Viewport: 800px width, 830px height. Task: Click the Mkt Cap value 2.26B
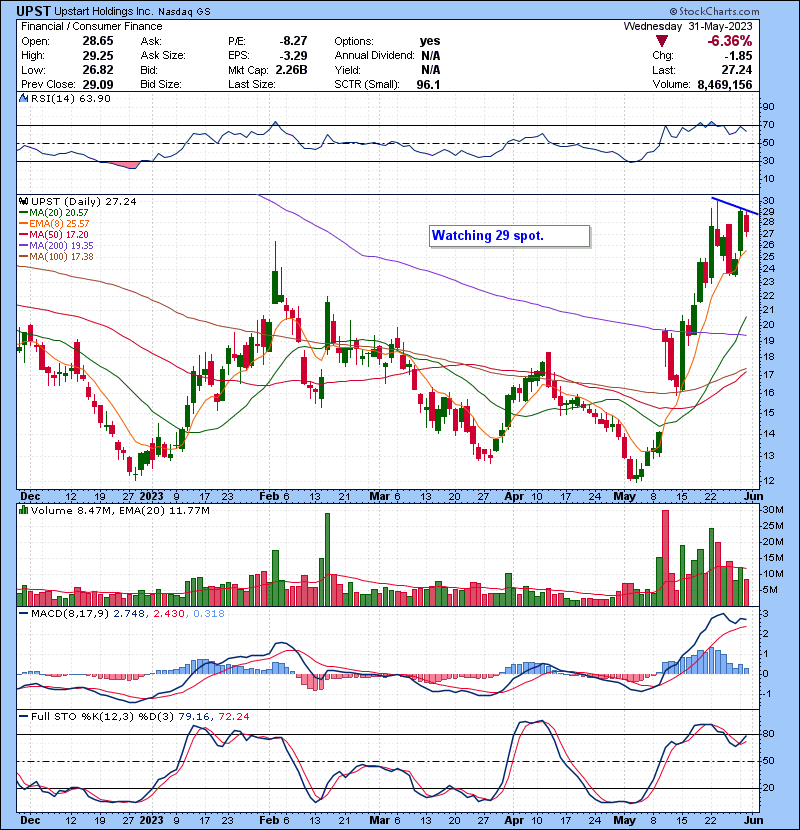point(291,70)
